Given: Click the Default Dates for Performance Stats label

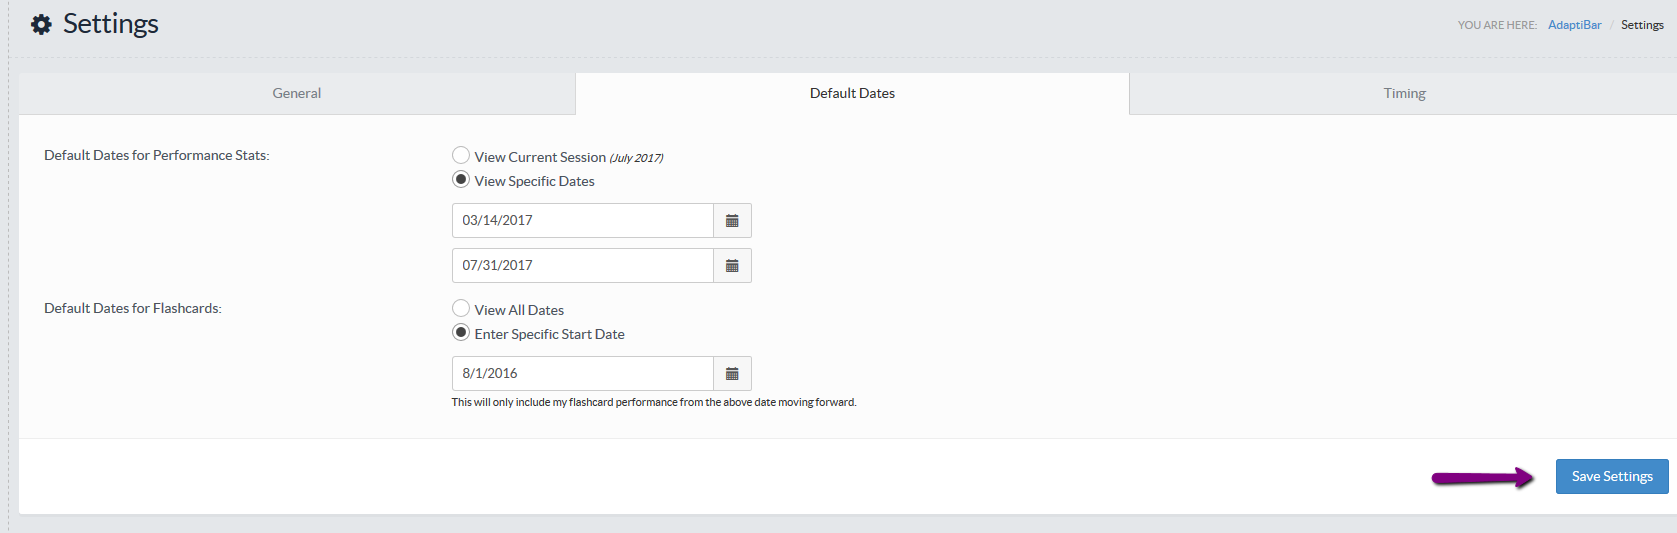Looking at the screenshot, I should (157, 155).
